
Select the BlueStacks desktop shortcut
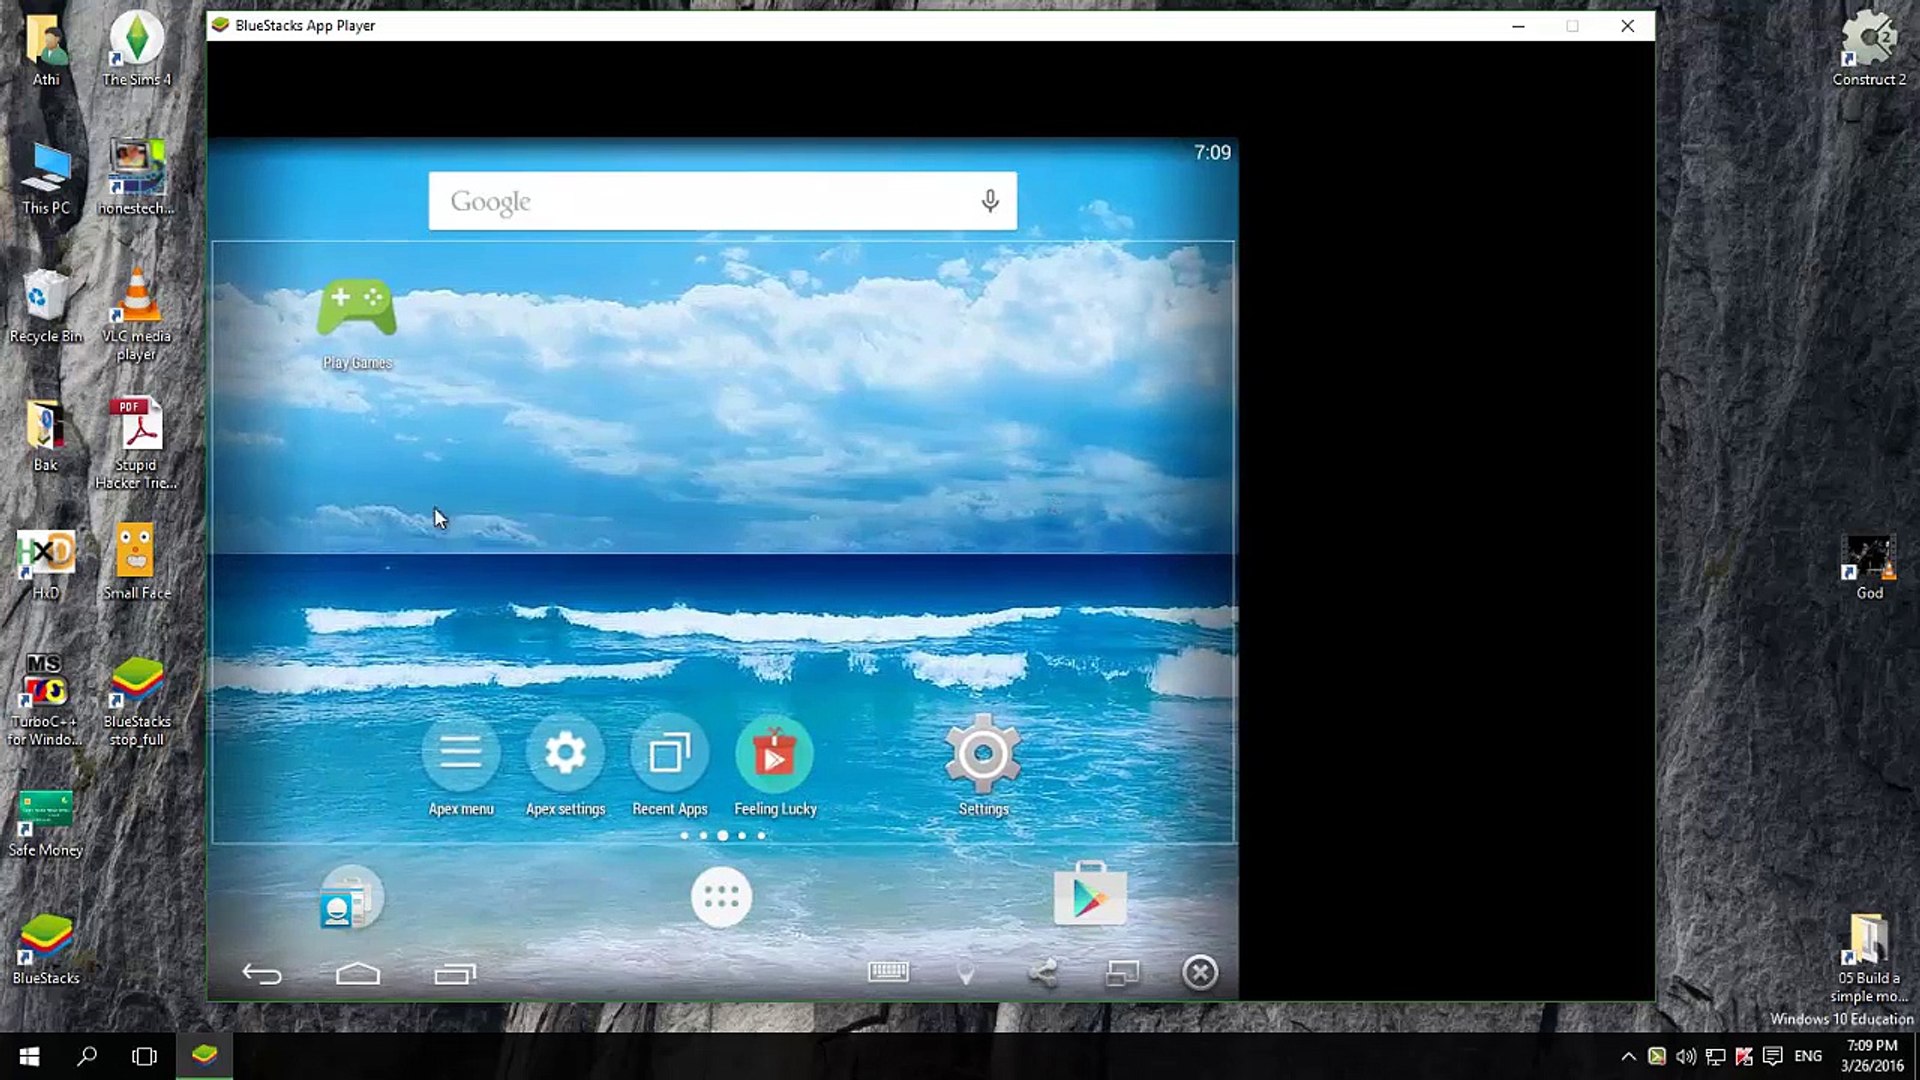tap(45, 949)
